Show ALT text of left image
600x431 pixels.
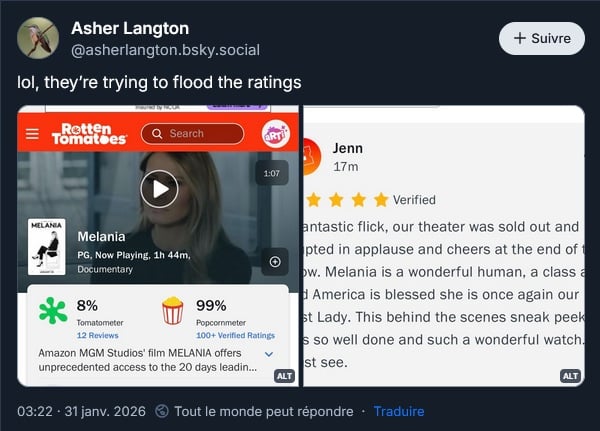tap(283, 376)
